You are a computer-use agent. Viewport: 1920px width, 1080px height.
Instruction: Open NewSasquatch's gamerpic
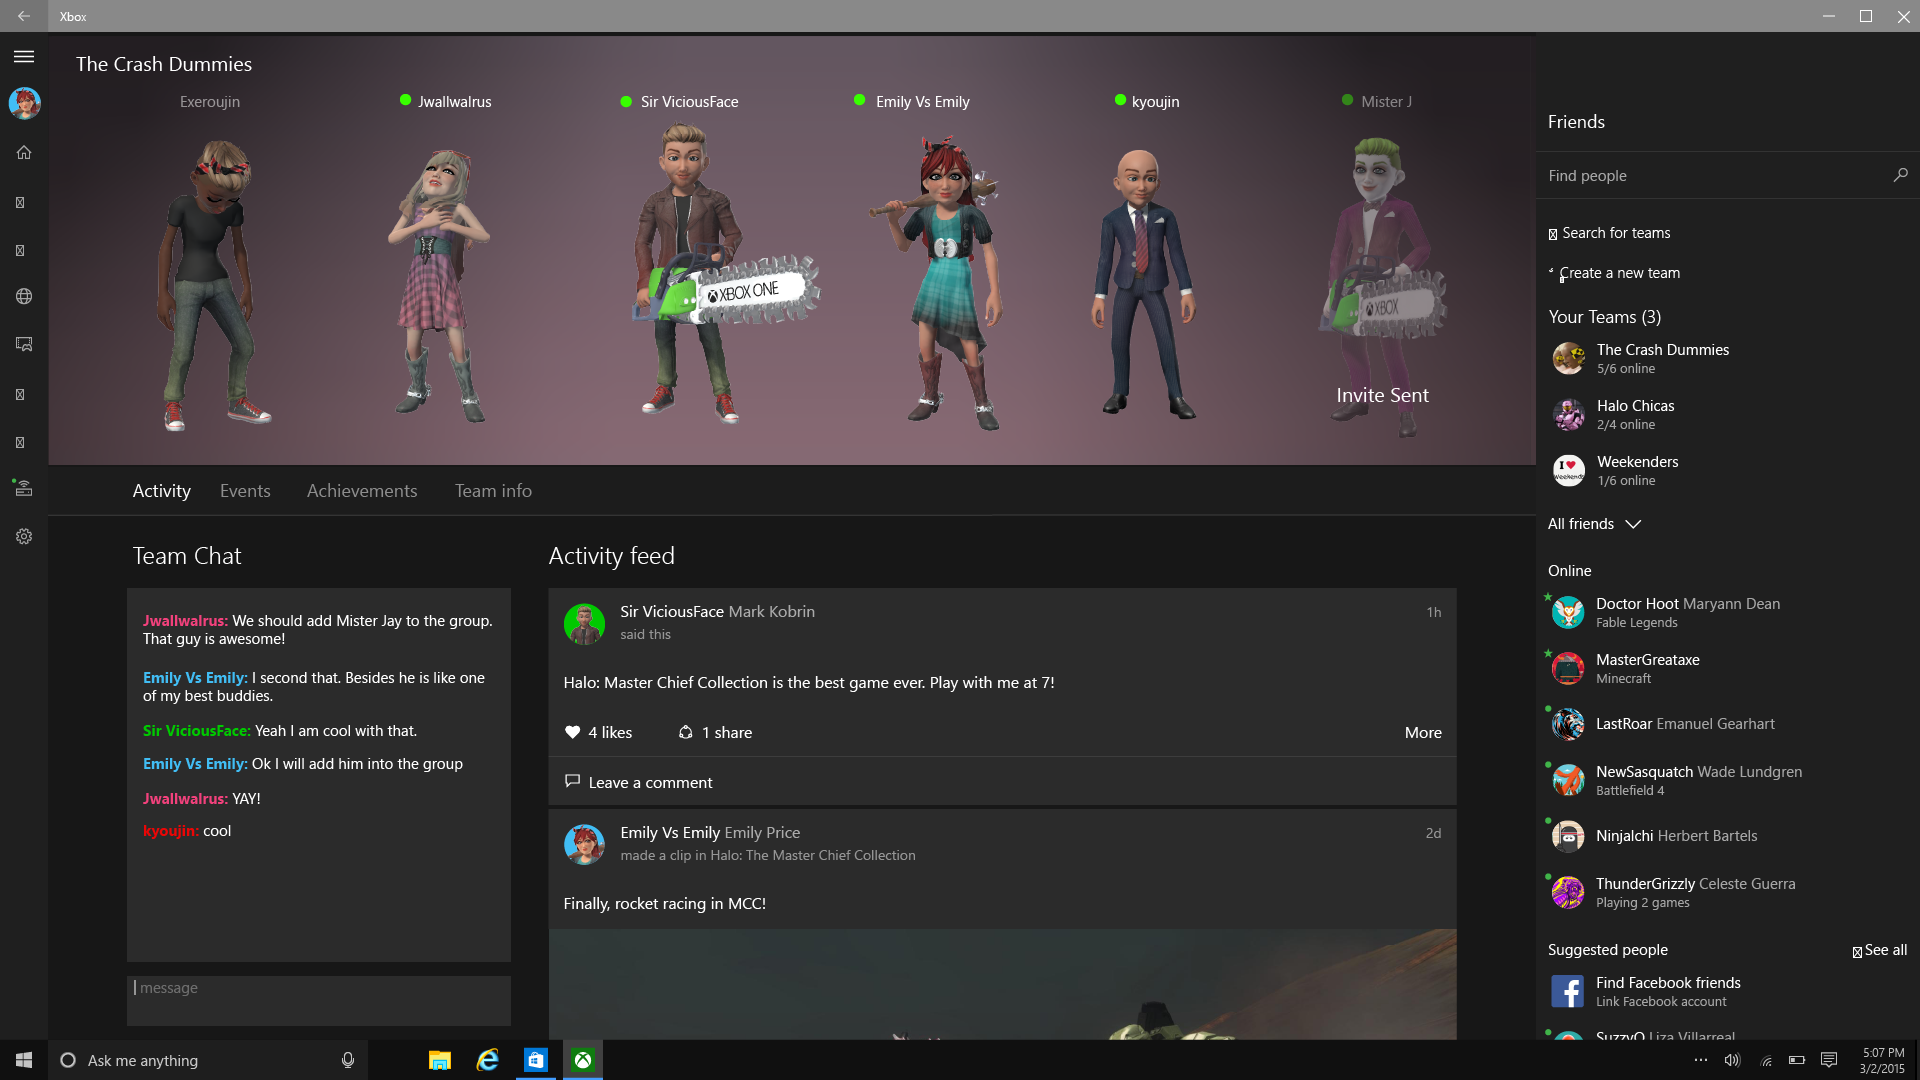(x=1568, y=780)
